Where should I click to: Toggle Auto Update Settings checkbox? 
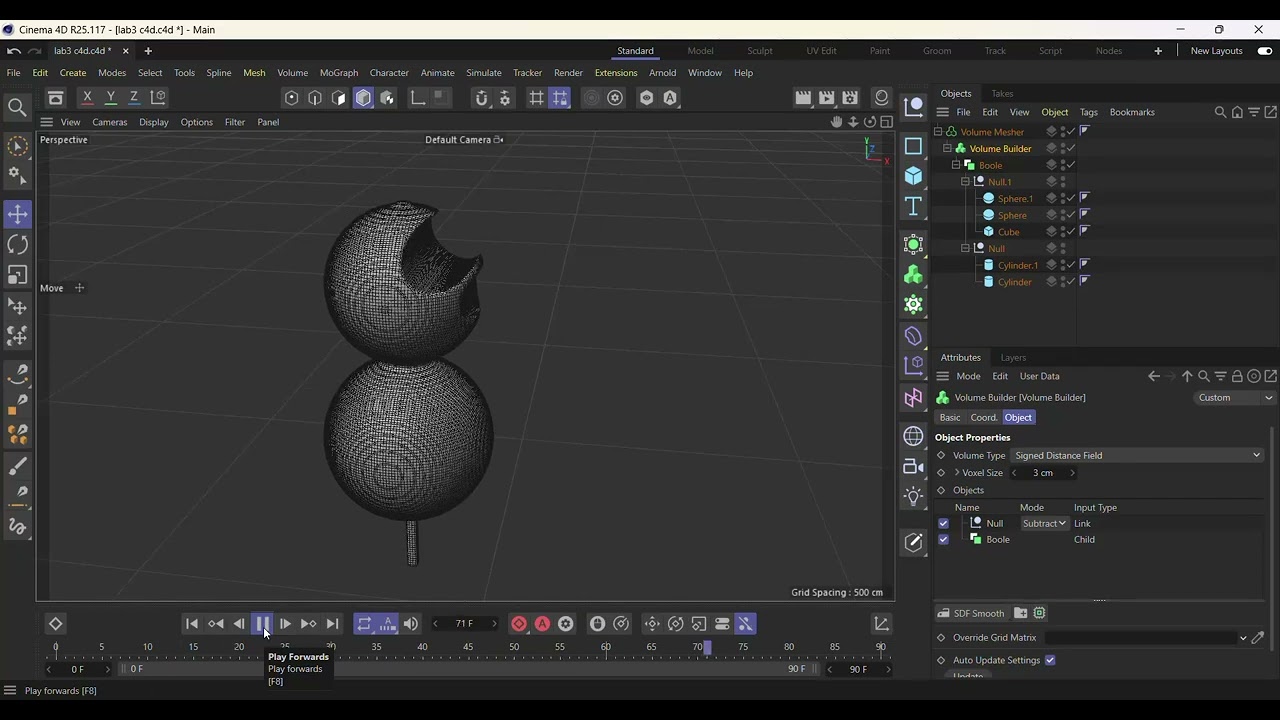point(1050,660)
